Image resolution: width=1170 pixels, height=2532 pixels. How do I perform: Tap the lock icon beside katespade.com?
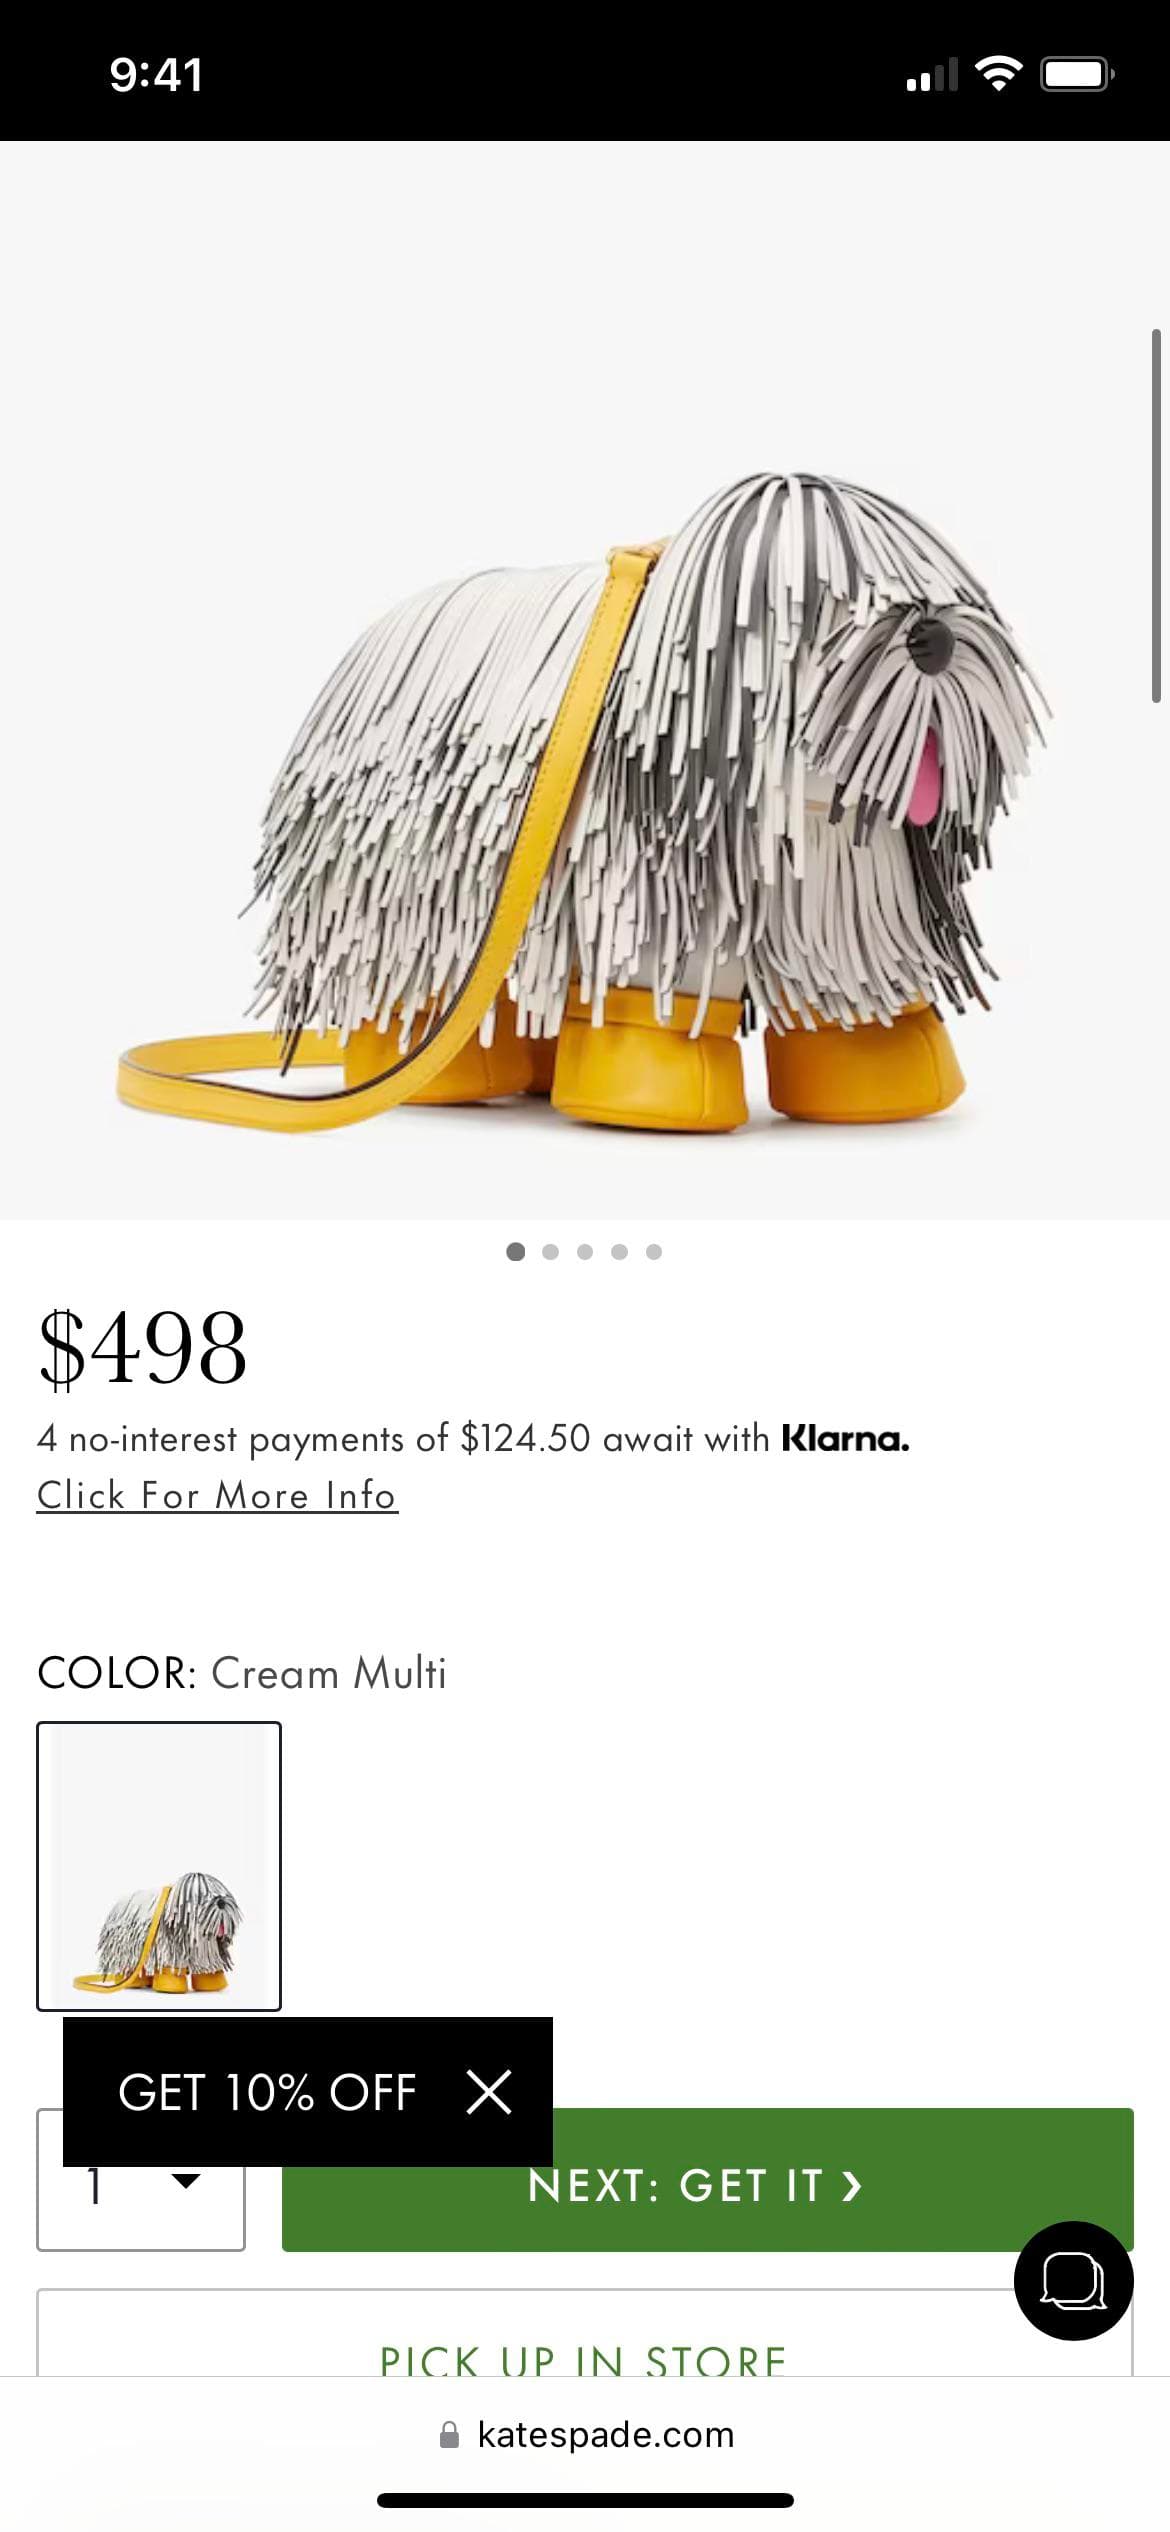450,2434
